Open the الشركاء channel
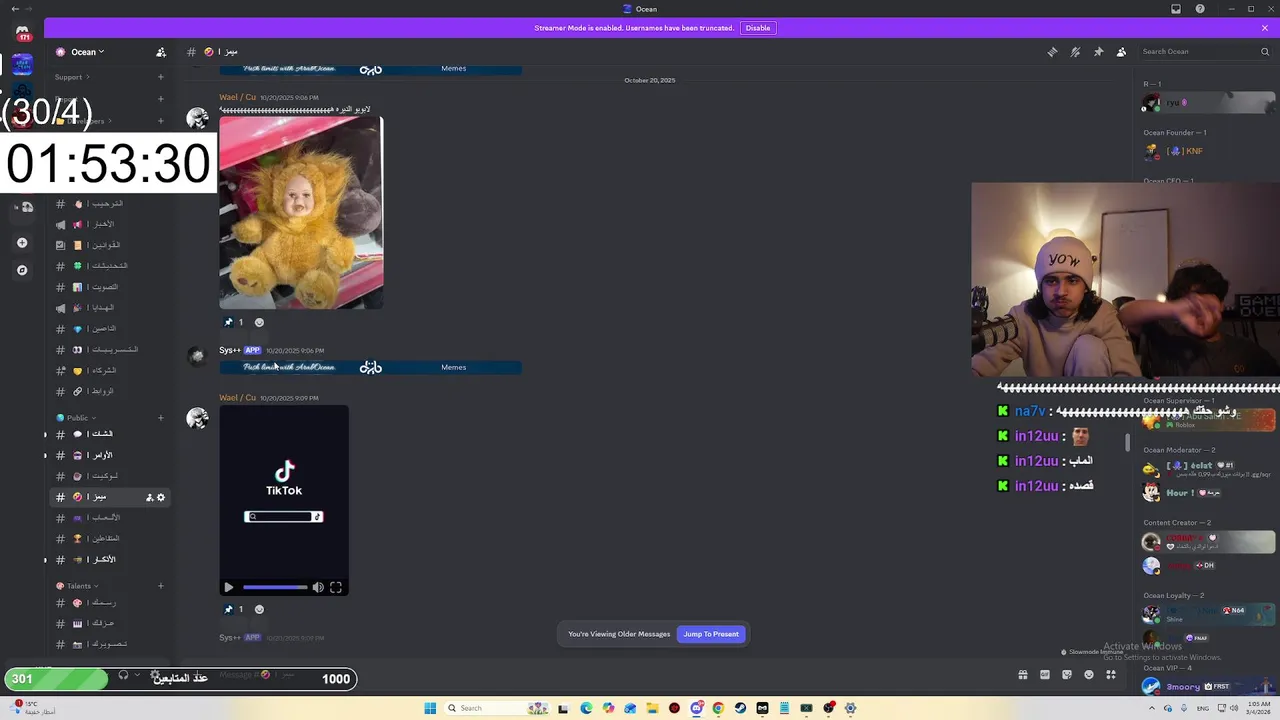 (110, 371)
